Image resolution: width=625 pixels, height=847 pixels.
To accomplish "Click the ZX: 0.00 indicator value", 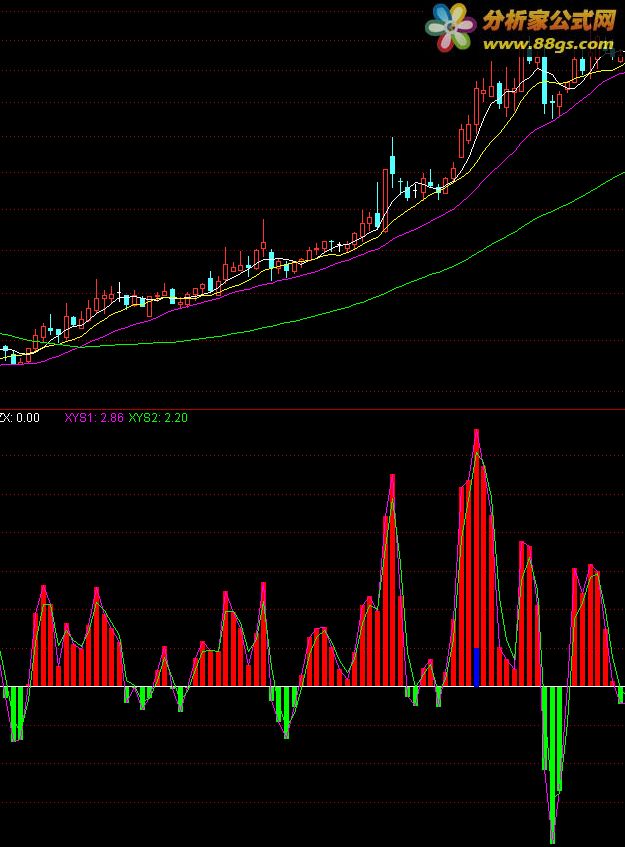I will coord(19,418).
